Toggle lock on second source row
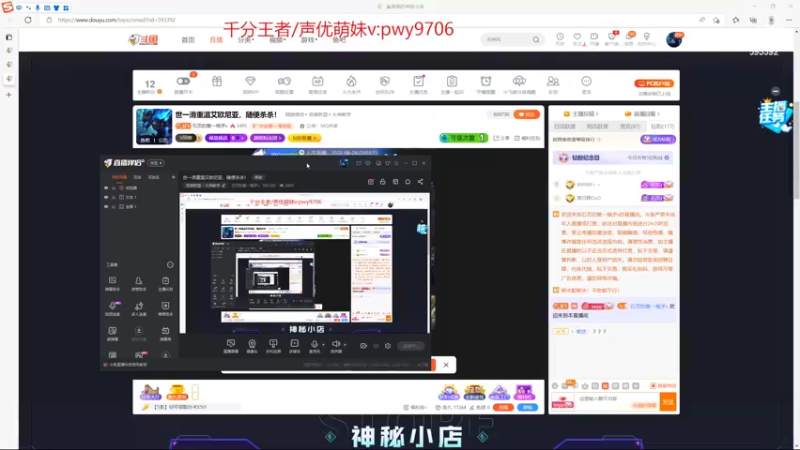 point(114,197)
